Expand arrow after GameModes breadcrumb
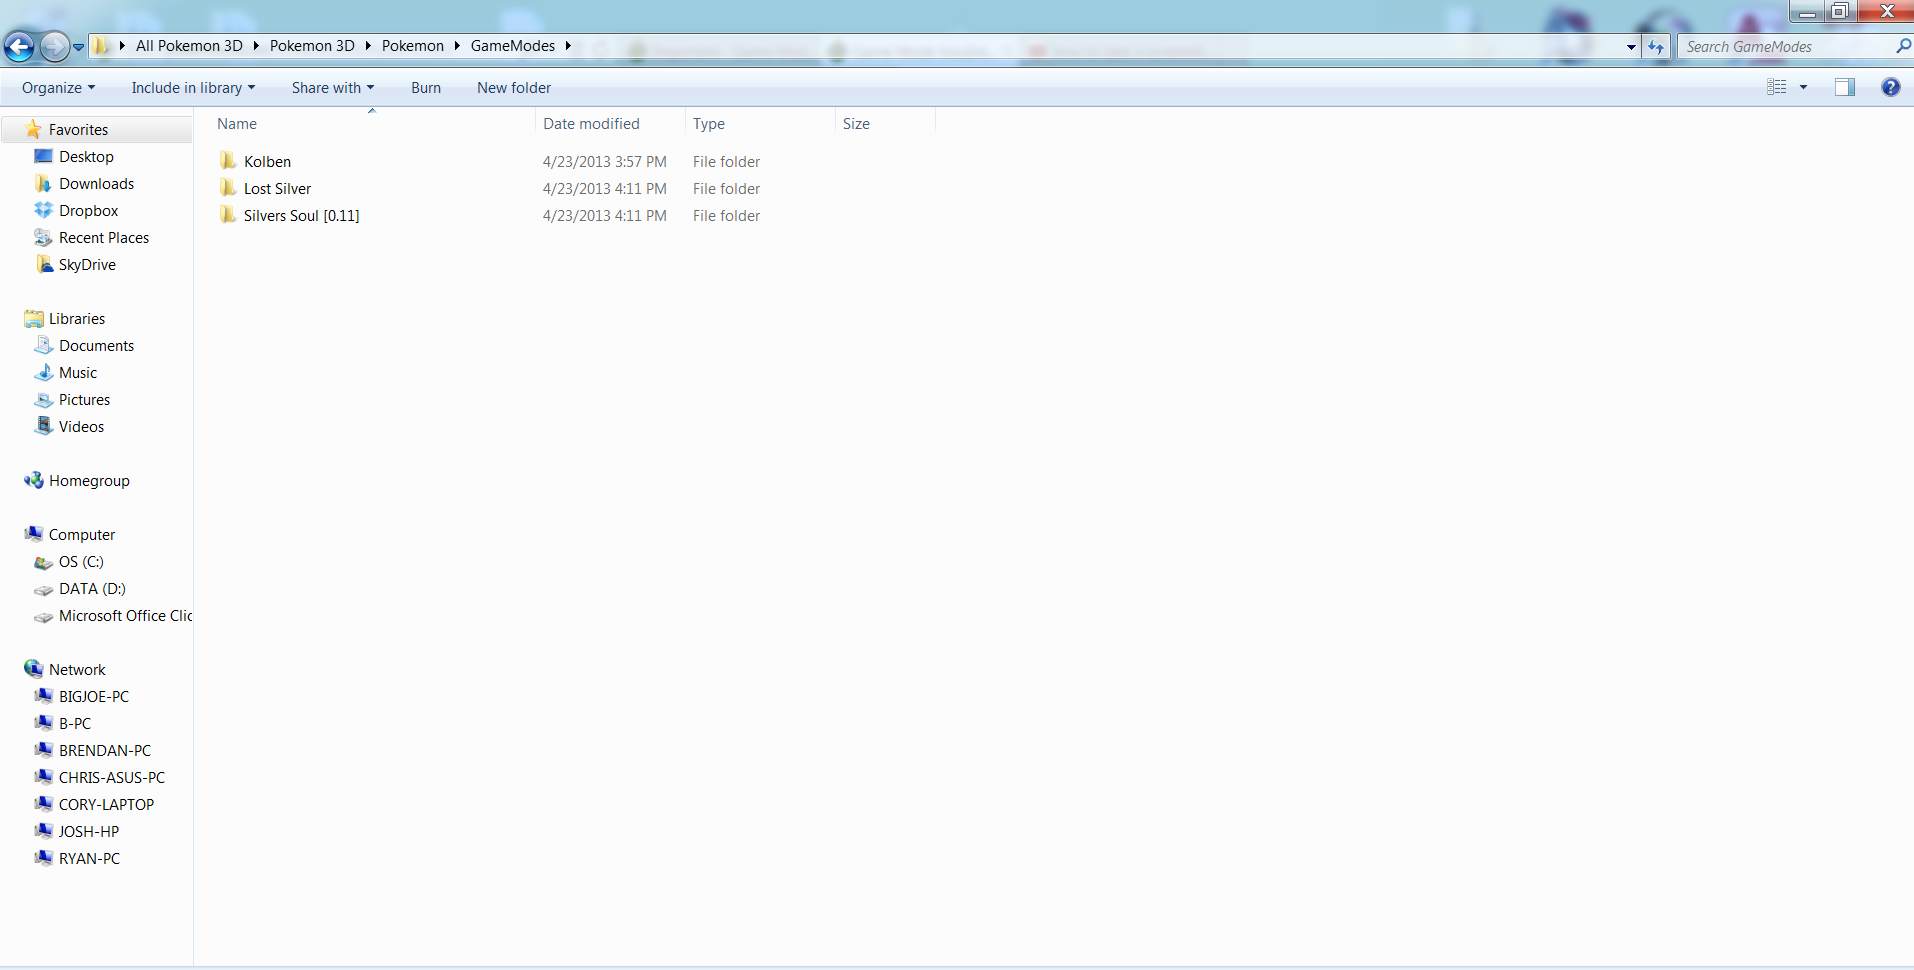Viewport: 1914px width, 970px height. pyautogui.click(x=568, y=46)
